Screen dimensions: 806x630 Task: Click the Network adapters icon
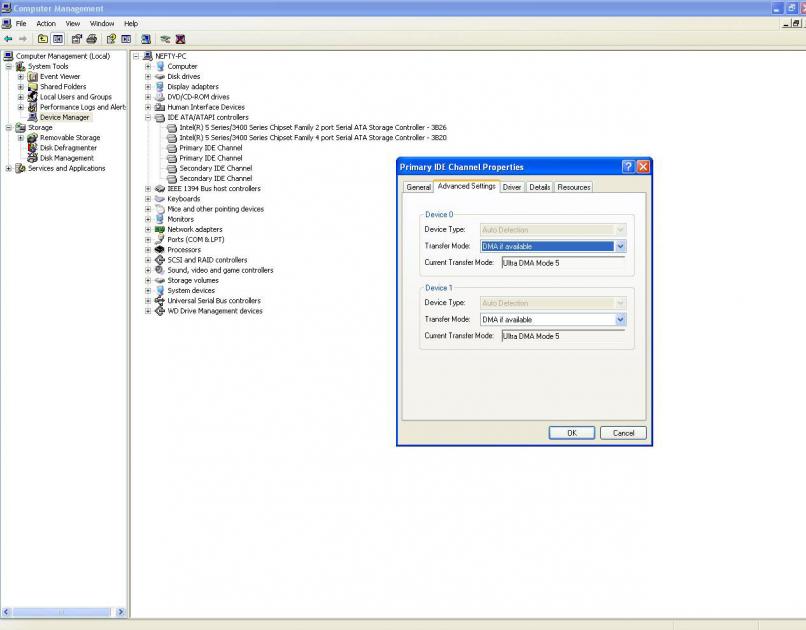tap(160, 229)
